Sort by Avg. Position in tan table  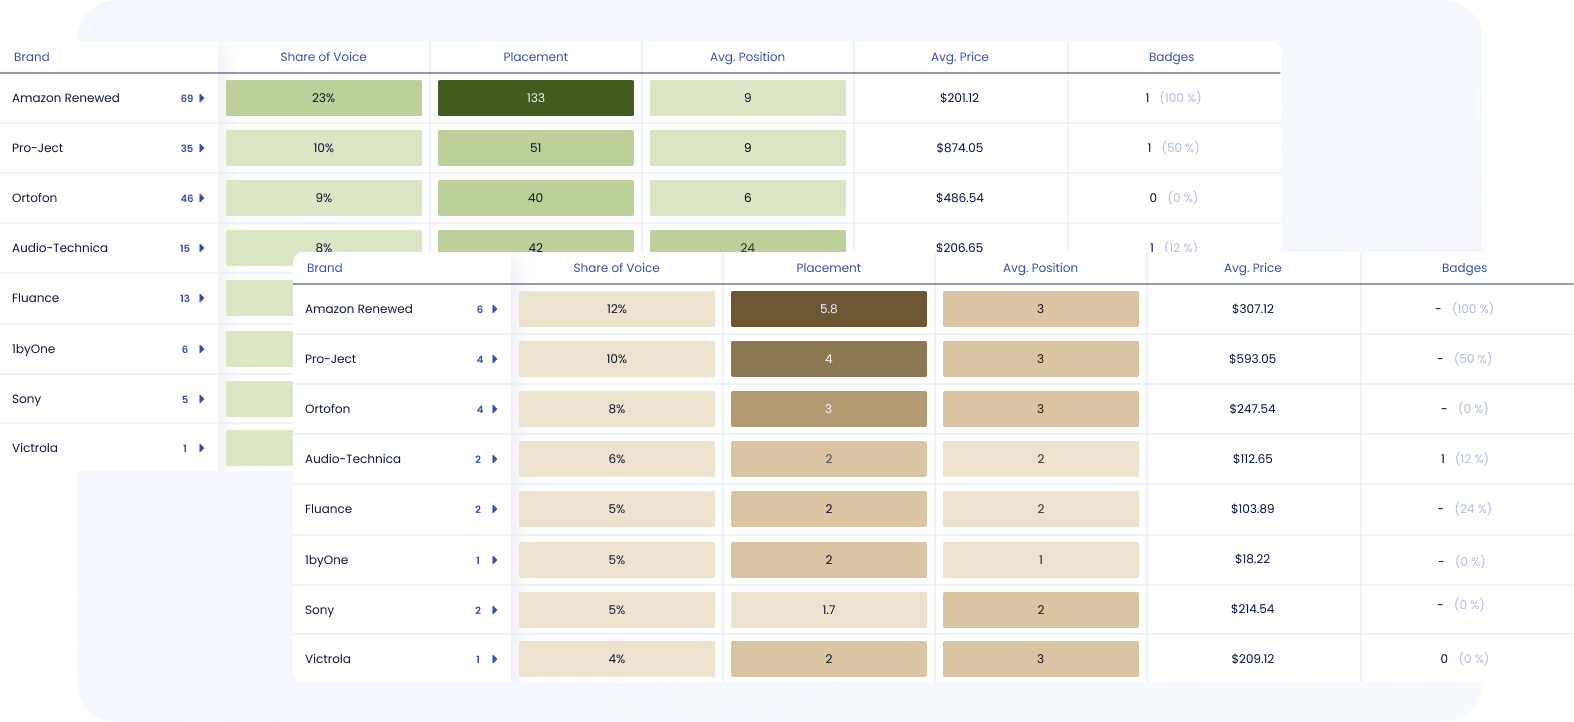(x=1040, y=268)
